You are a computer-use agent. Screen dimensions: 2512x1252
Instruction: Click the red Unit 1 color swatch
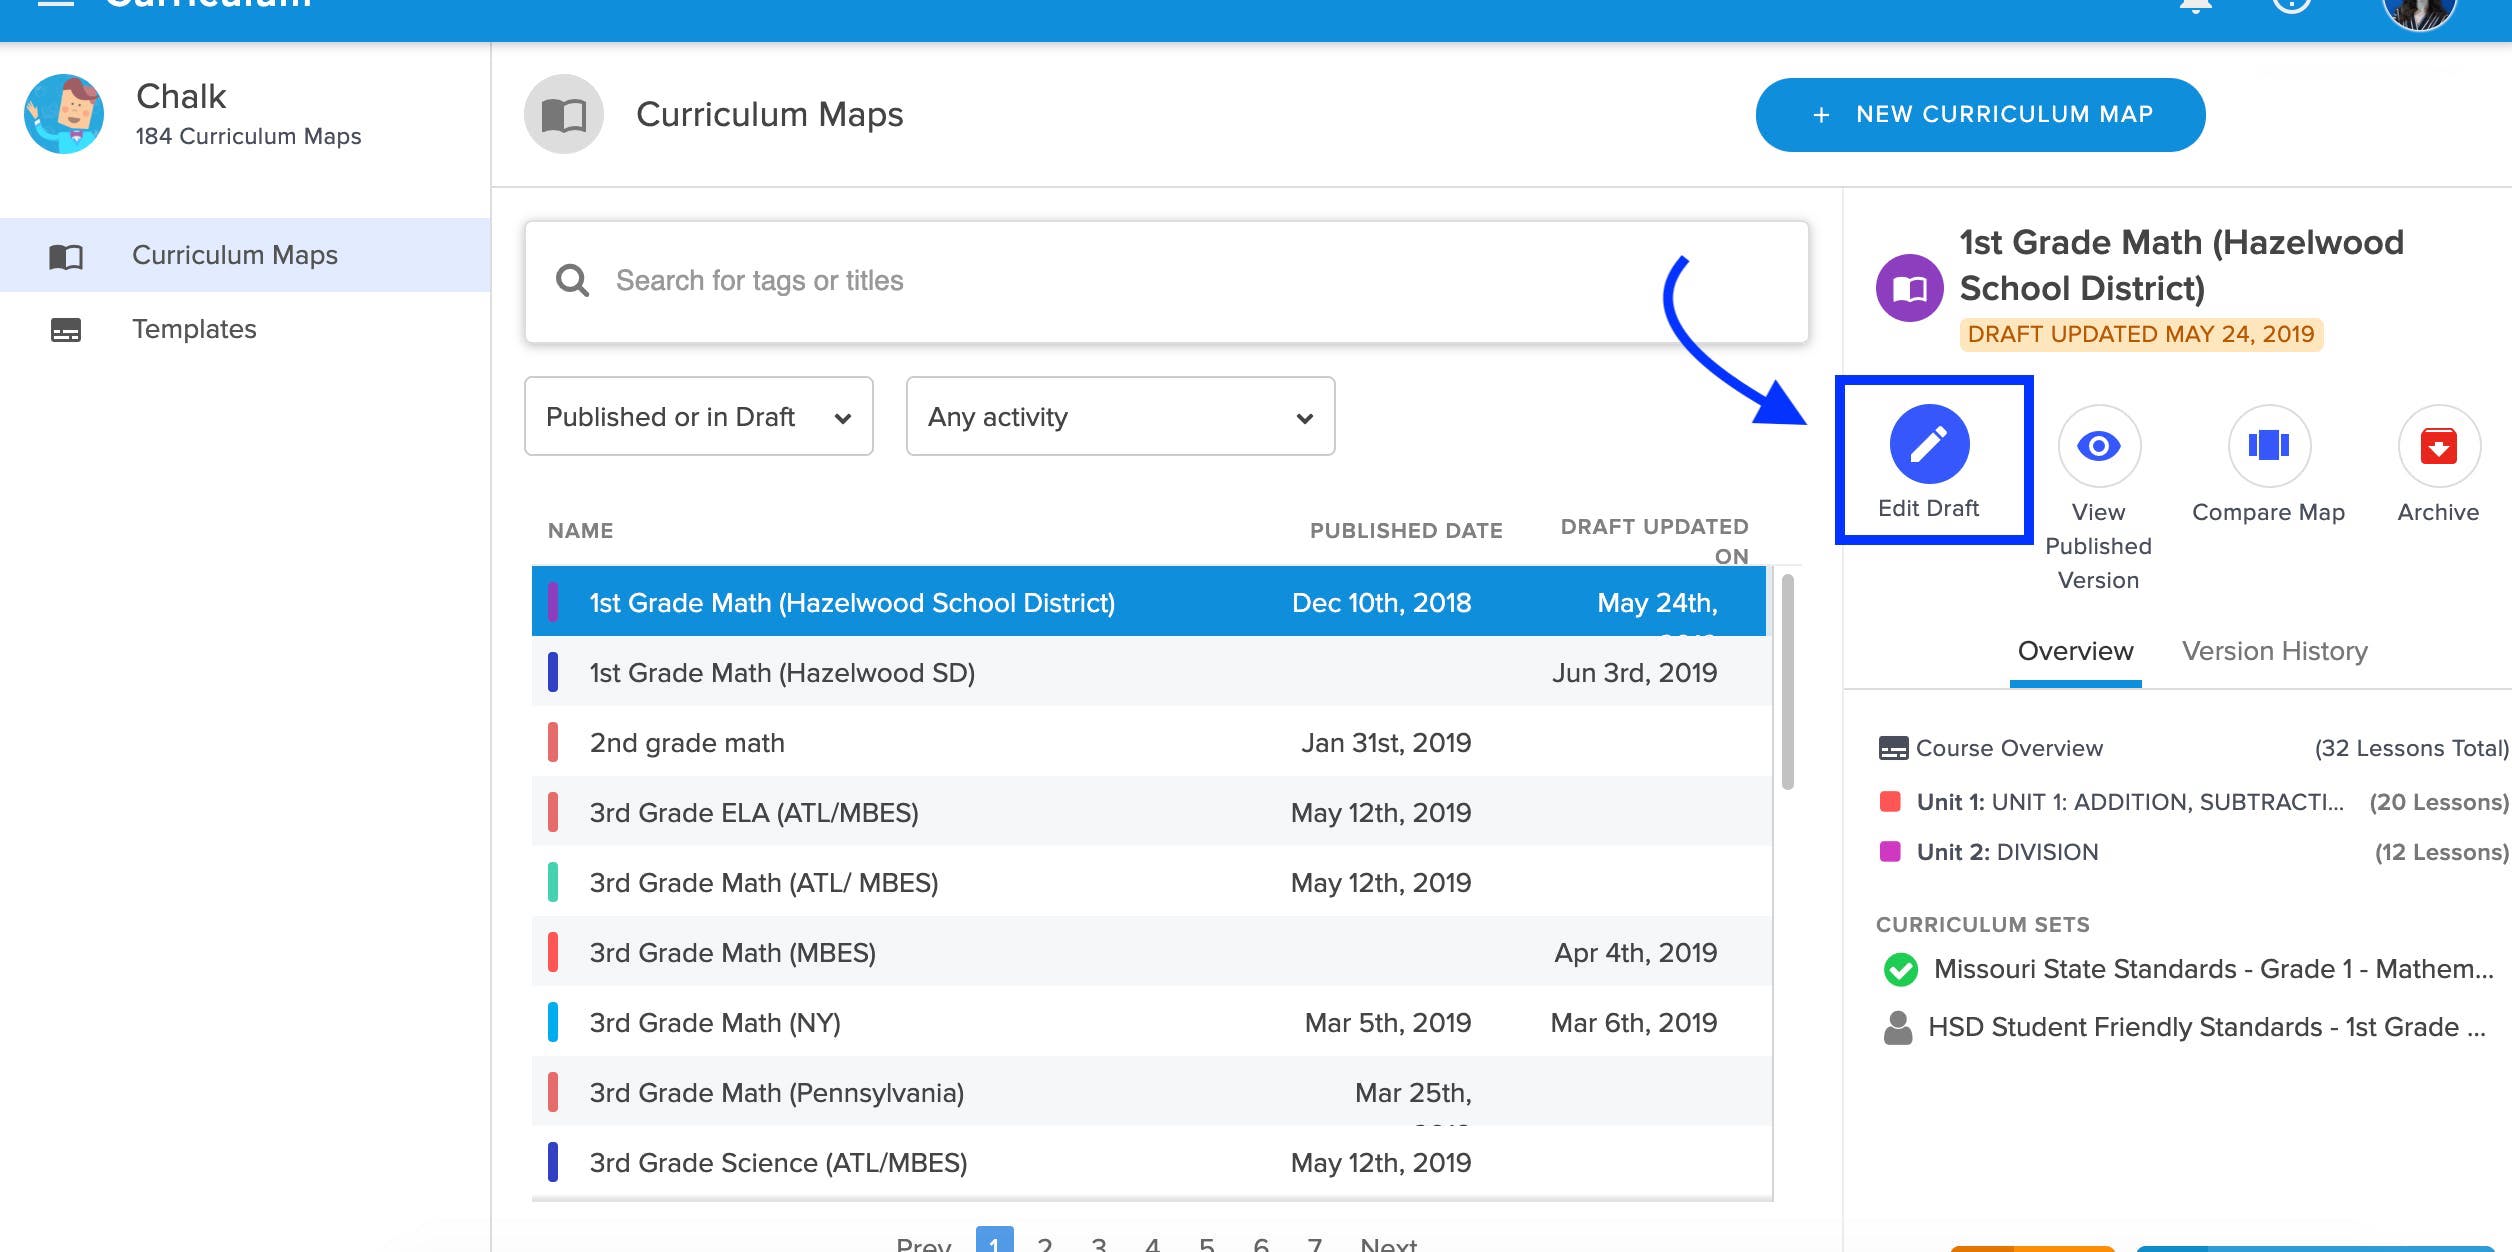1890,802
